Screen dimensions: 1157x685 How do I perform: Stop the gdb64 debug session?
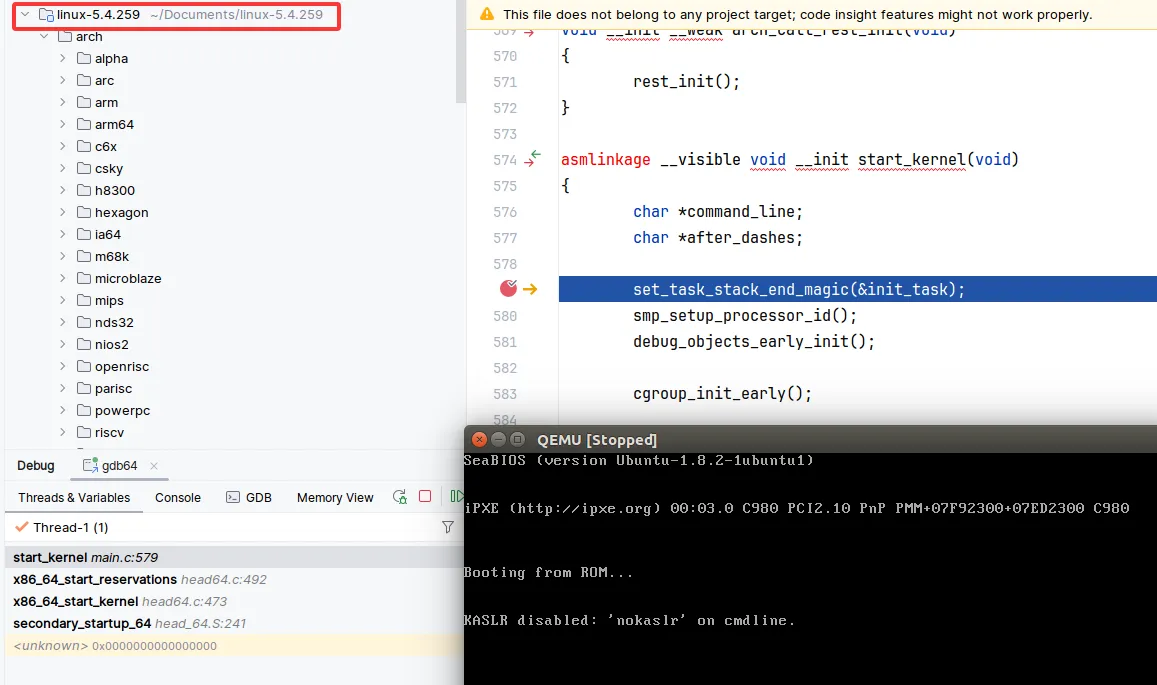425,496
